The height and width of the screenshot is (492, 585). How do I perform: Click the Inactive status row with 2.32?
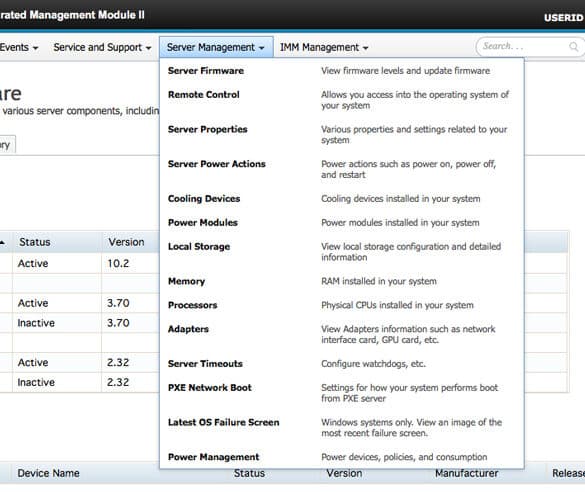(x=36, y=382)
